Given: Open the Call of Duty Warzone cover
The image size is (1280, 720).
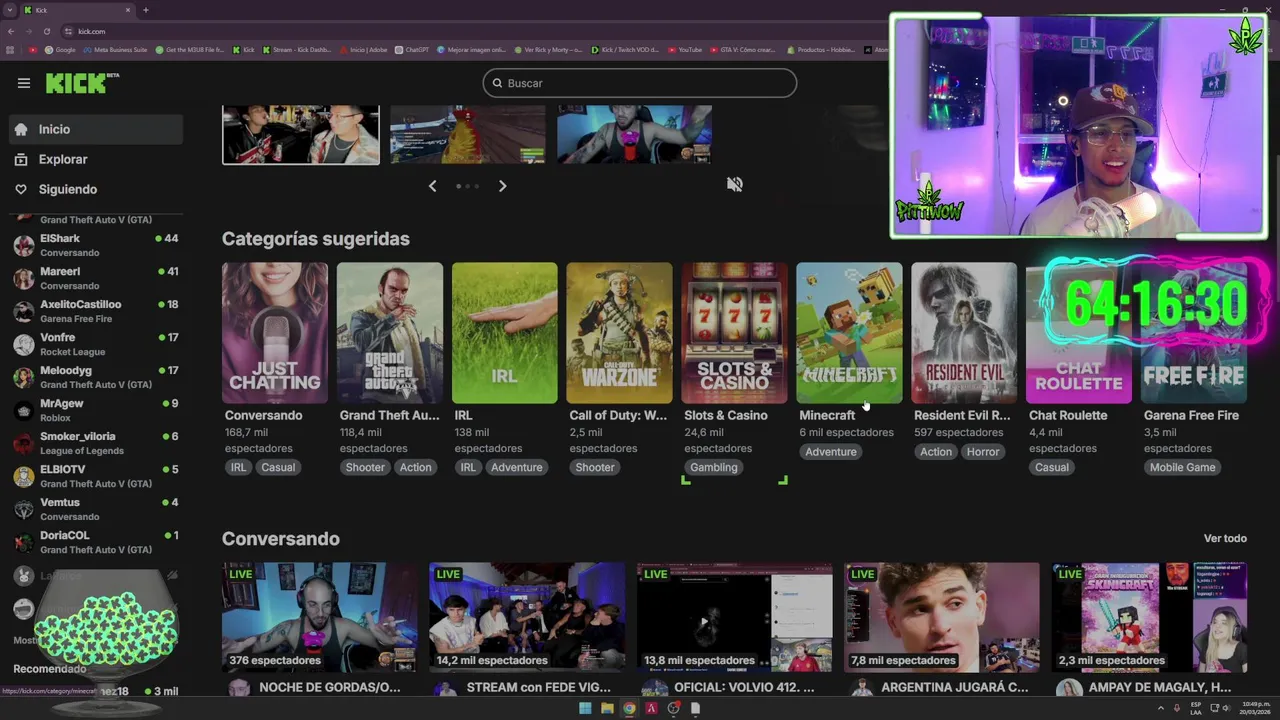Looking at the screenshot, I should (620, 333).
